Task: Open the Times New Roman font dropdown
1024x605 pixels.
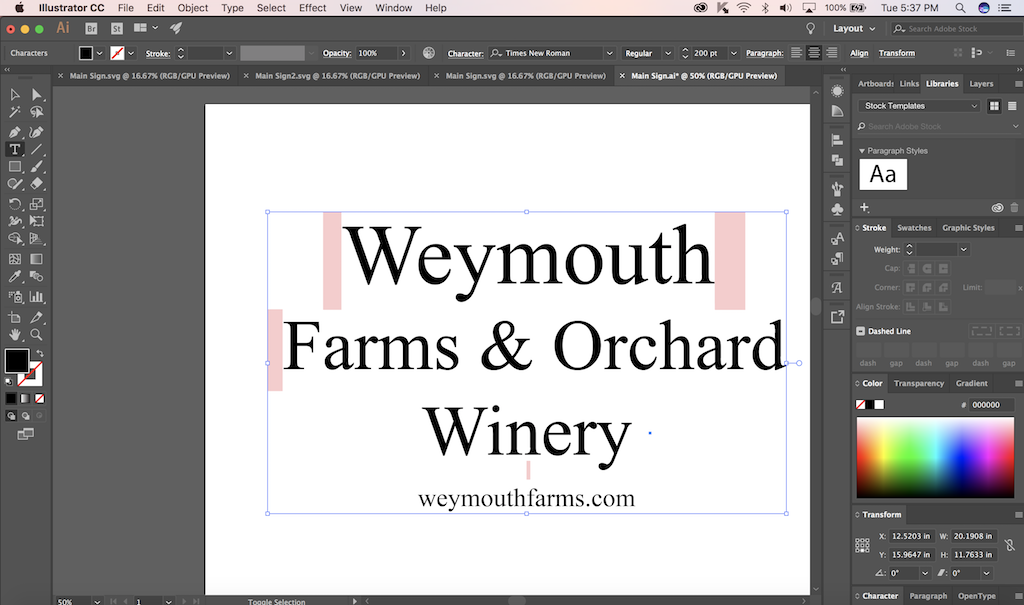Action: pyautogui.click(x=609, y=54)
